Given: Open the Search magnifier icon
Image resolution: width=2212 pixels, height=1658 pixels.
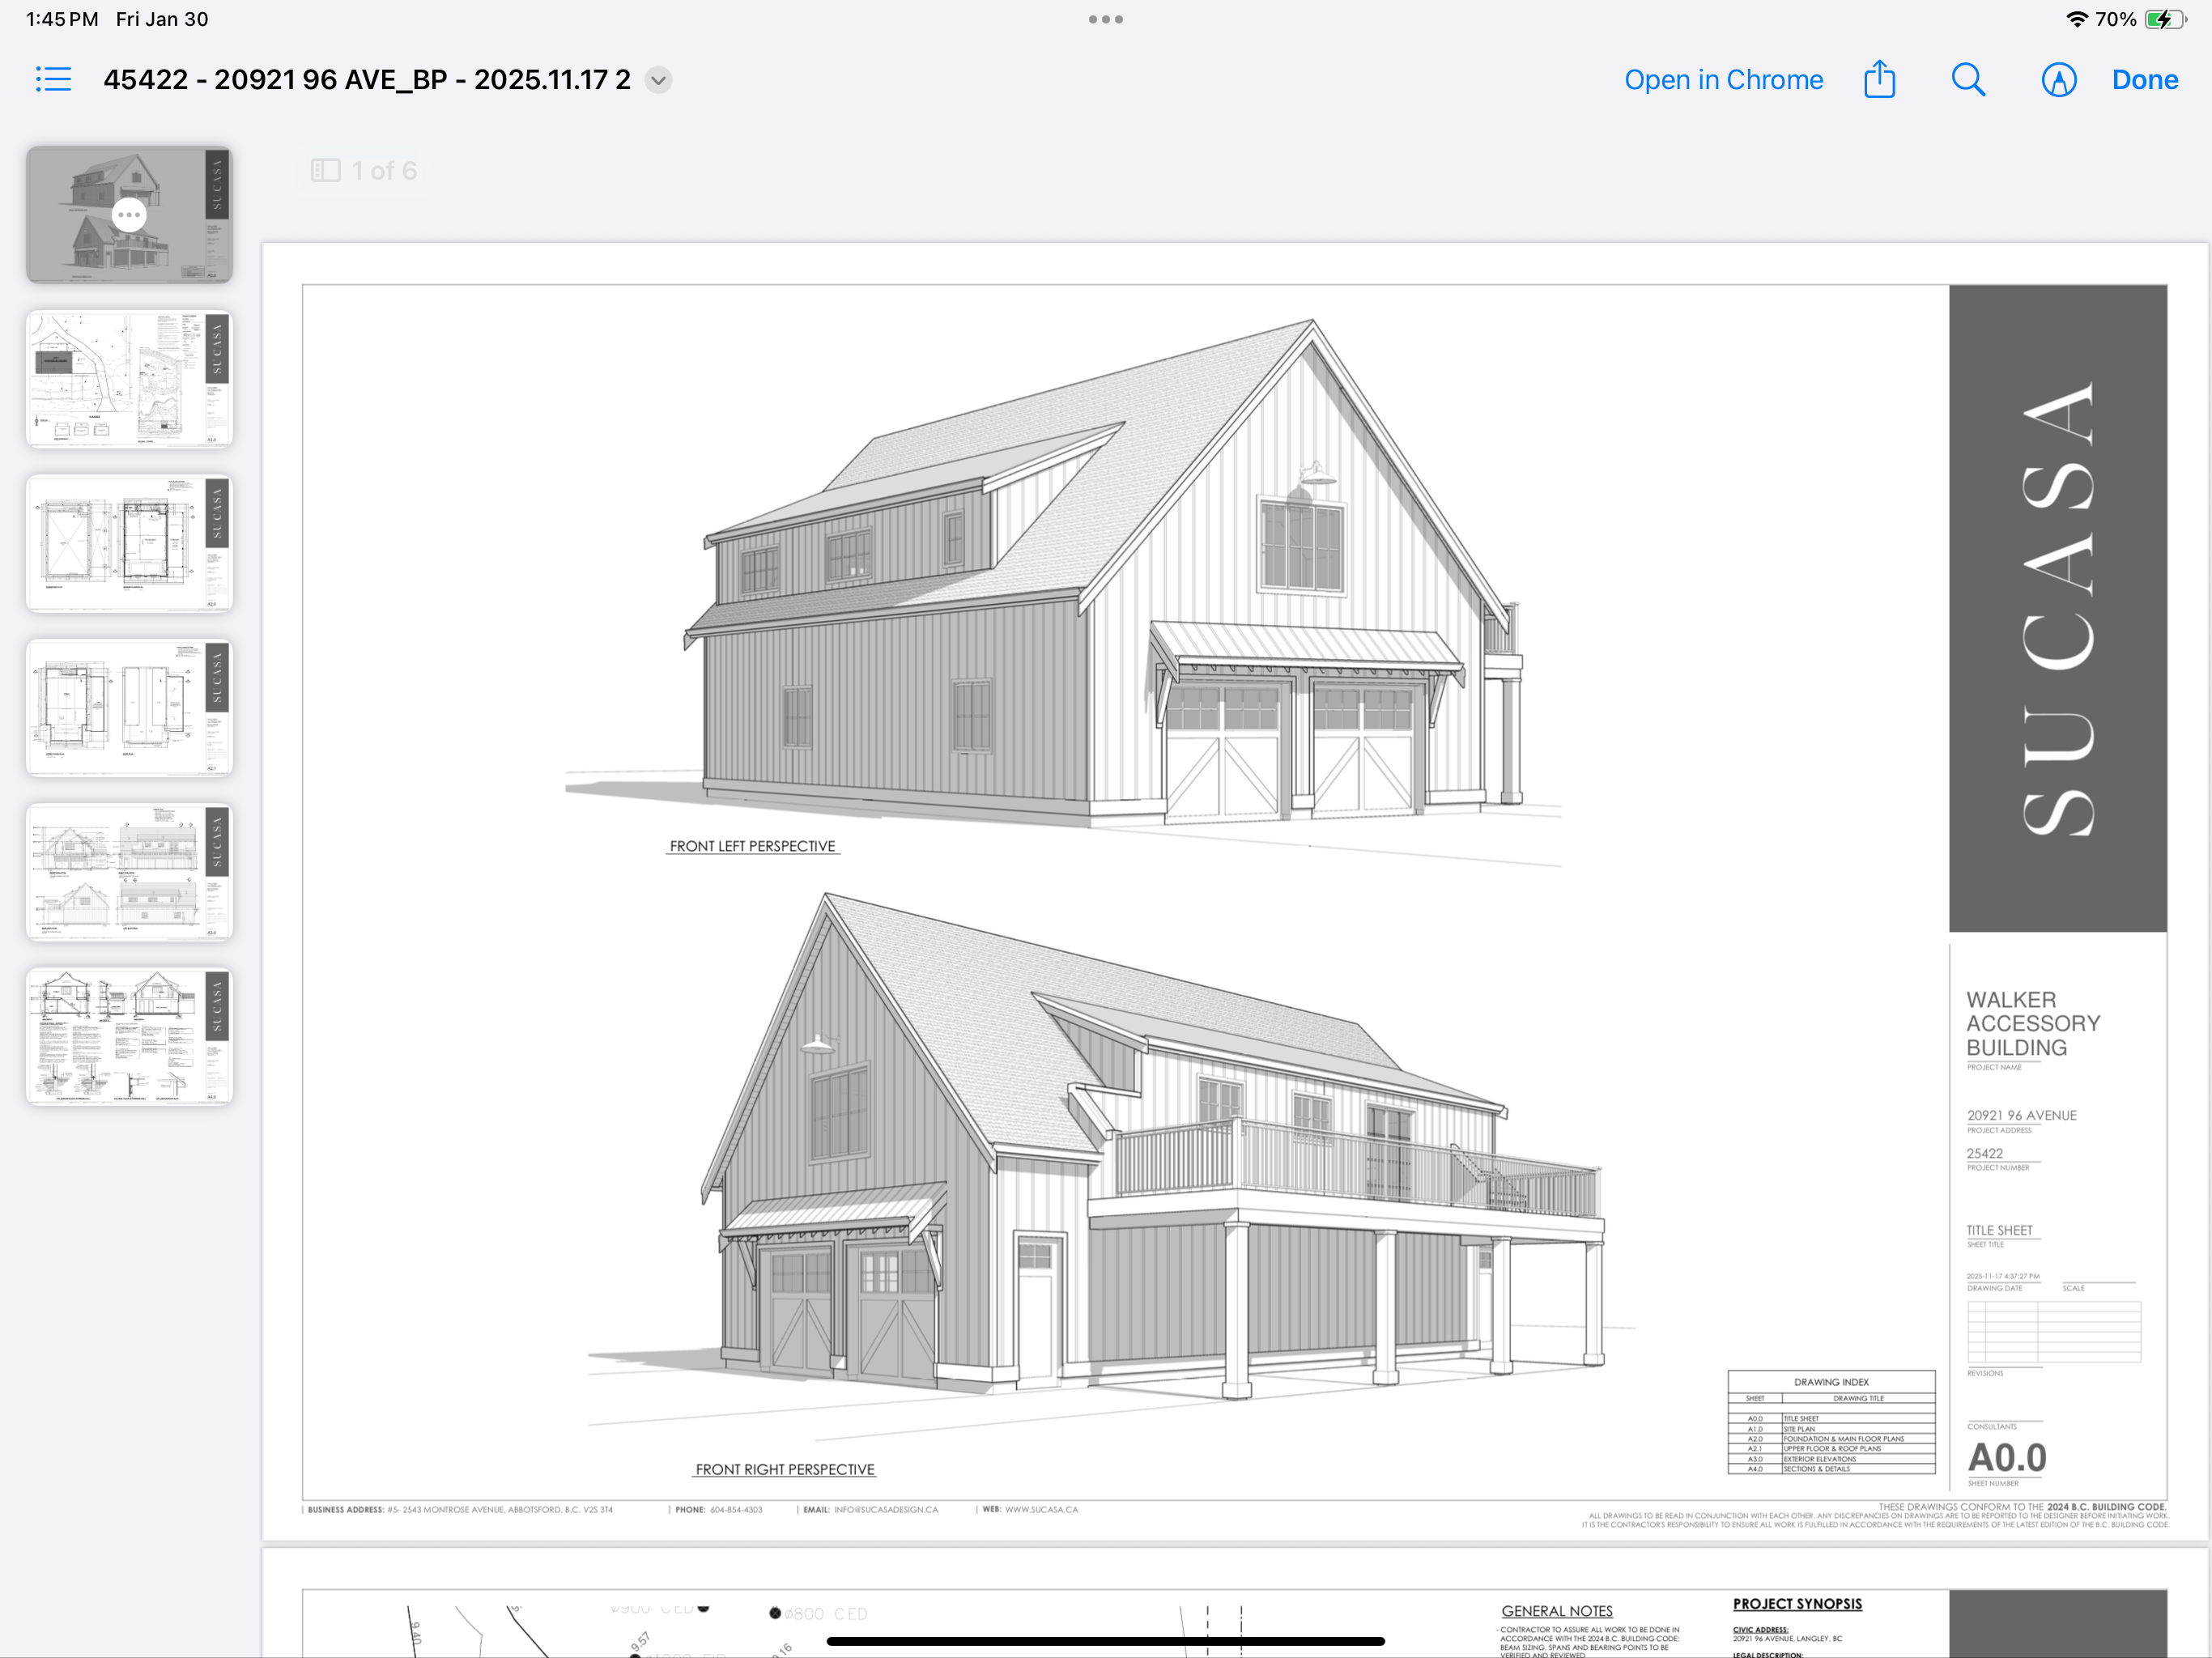Looking at the screenshot, I should 1967,79.
